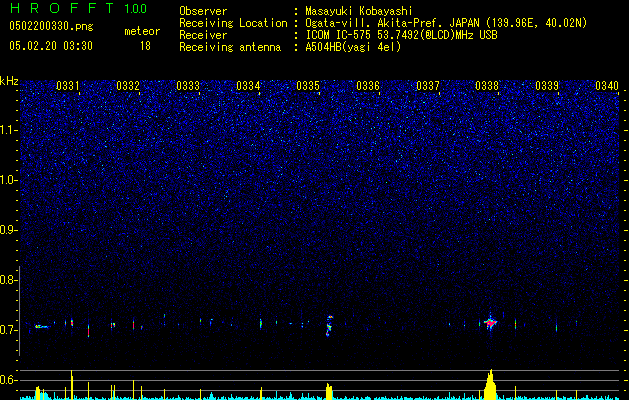The height and width of the screenshot is (400, 629).
Task: Click time marker 0335
Action: [x=308, y=85]
